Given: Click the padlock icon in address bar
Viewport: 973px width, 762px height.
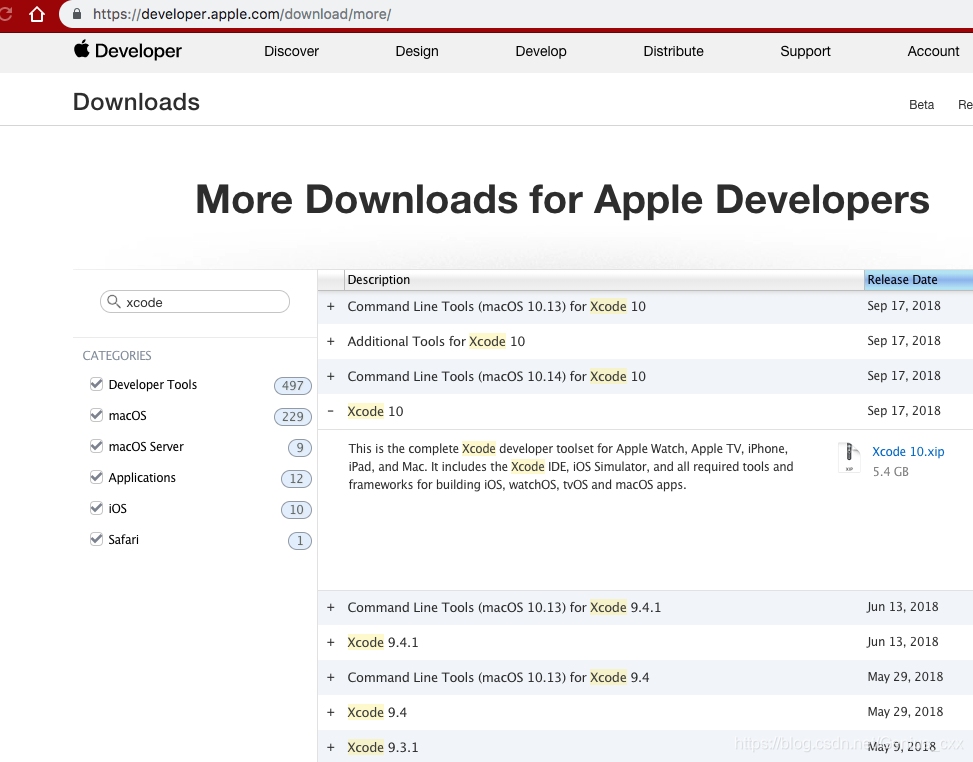Looking at the screenshot, I should [x=77, y=14].
